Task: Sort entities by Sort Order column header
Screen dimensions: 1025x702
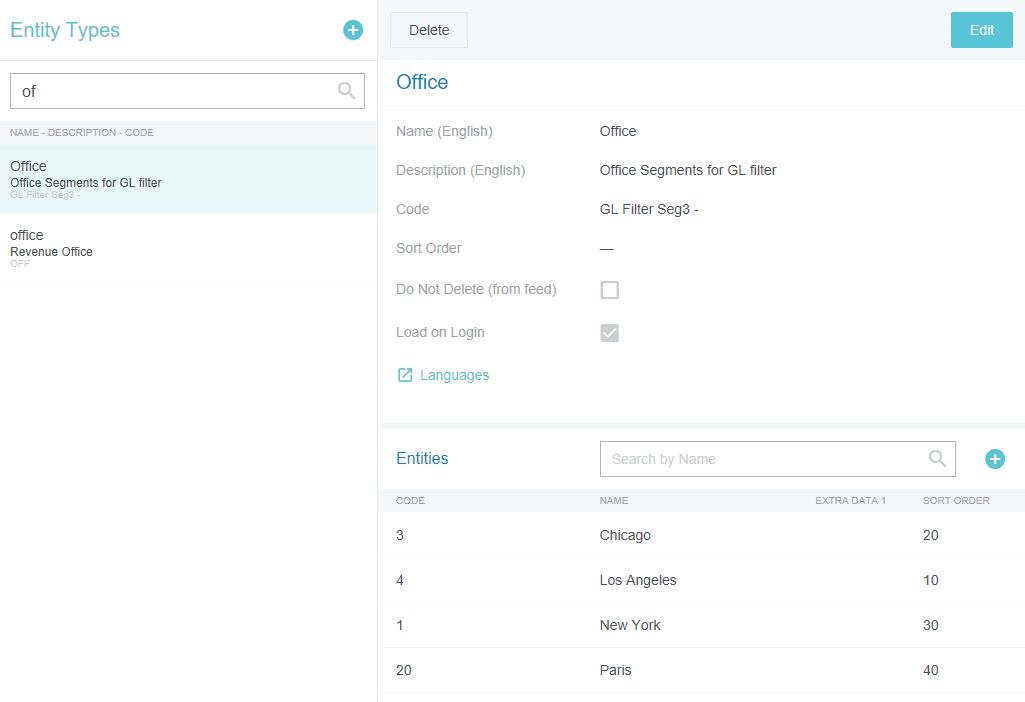Action: [x=955, y=500]
